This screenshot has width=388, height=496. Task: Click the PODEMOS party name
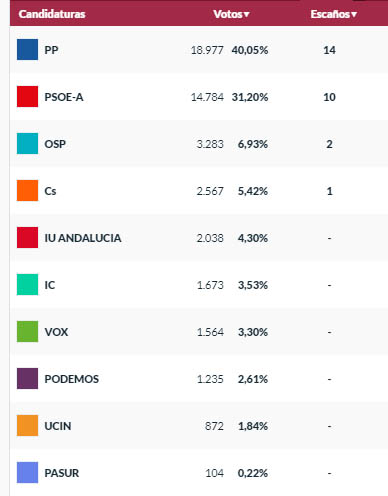point(72,379)
